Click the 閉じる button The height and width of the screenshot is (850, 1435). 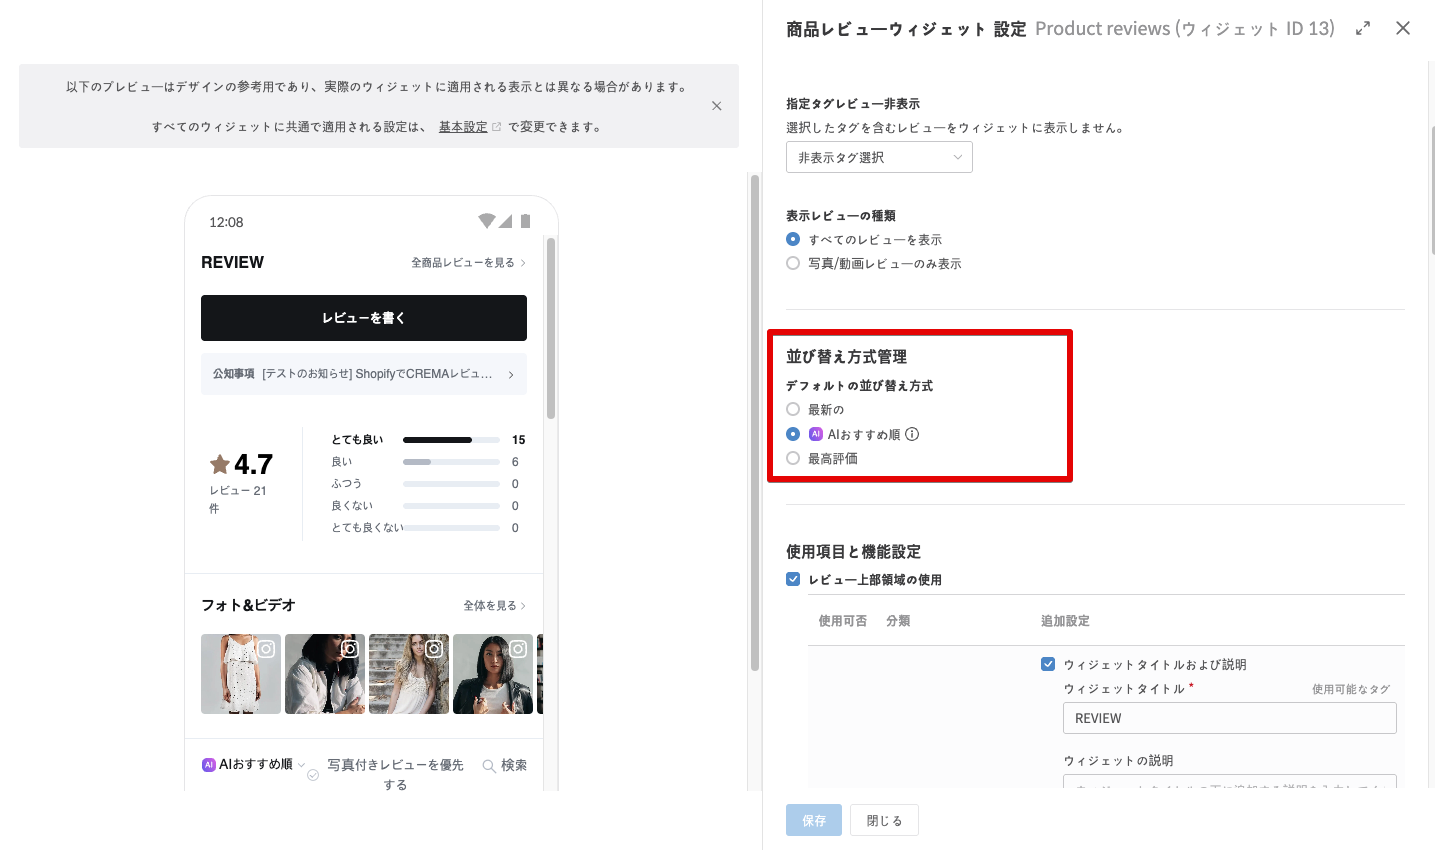pos(884,820)
